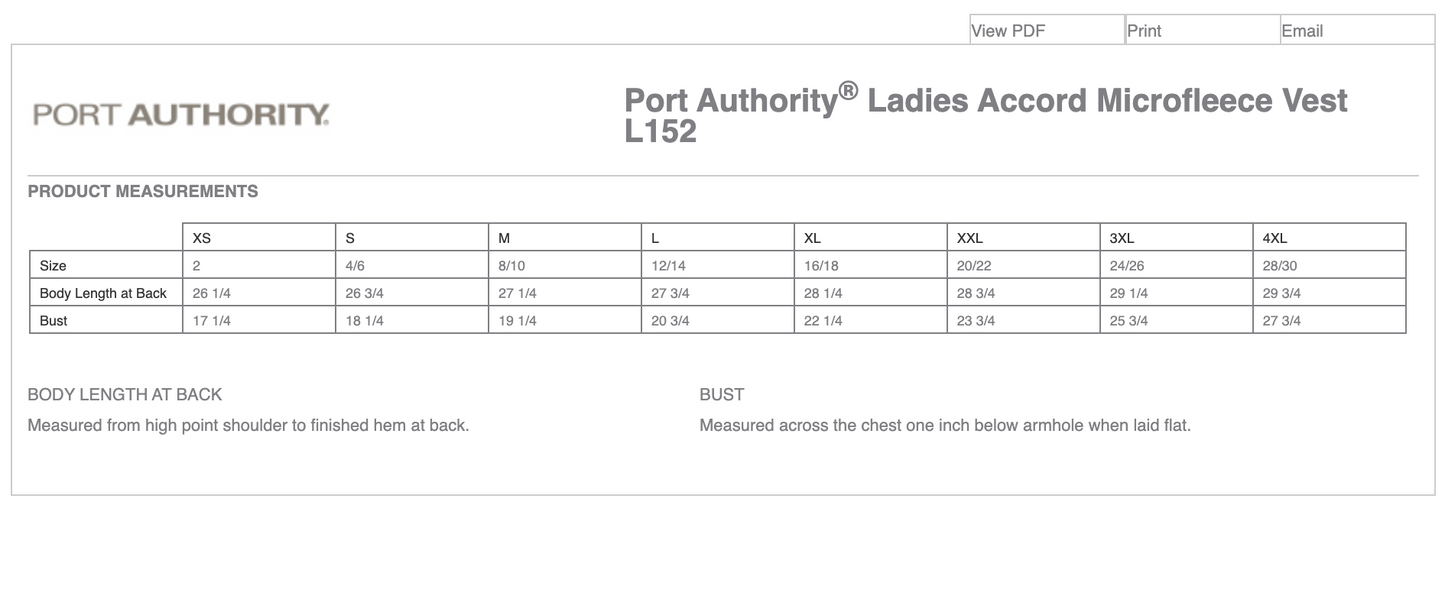Select the Body Length at Back row label
The image size is (1445, 599).
[x=103, y=293]
